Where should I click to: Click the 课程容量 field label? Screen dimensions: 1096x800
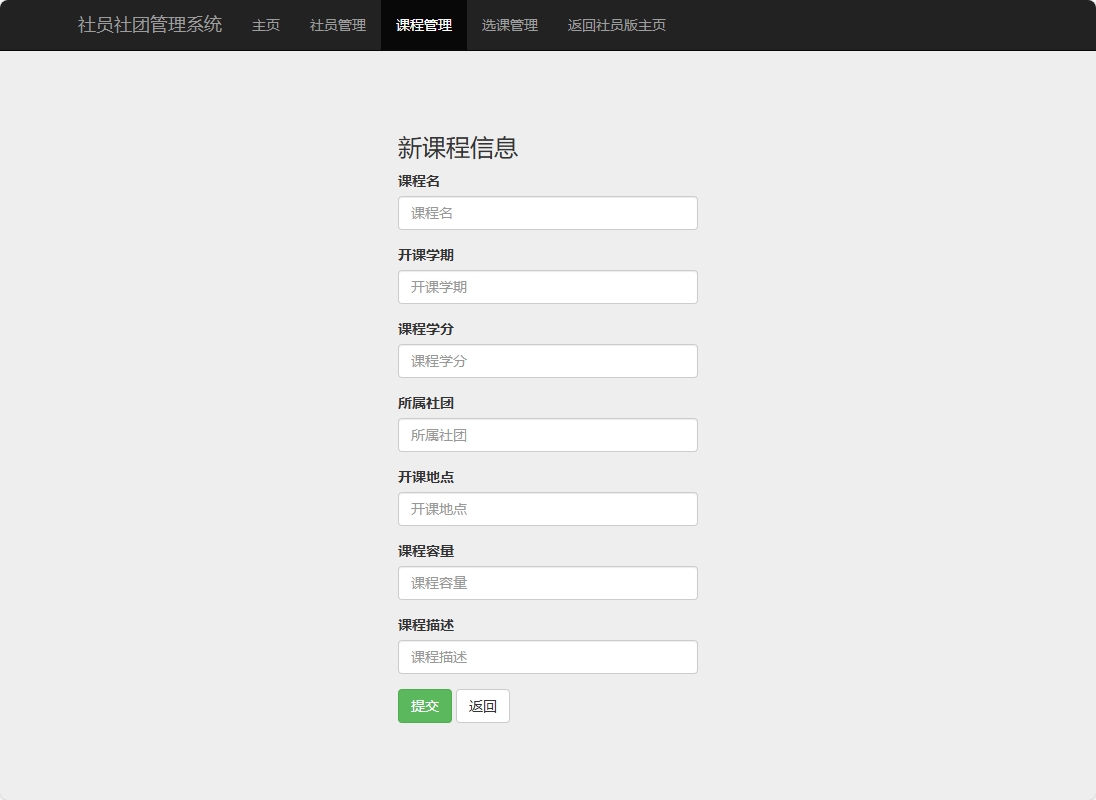[x=428, y=551]
